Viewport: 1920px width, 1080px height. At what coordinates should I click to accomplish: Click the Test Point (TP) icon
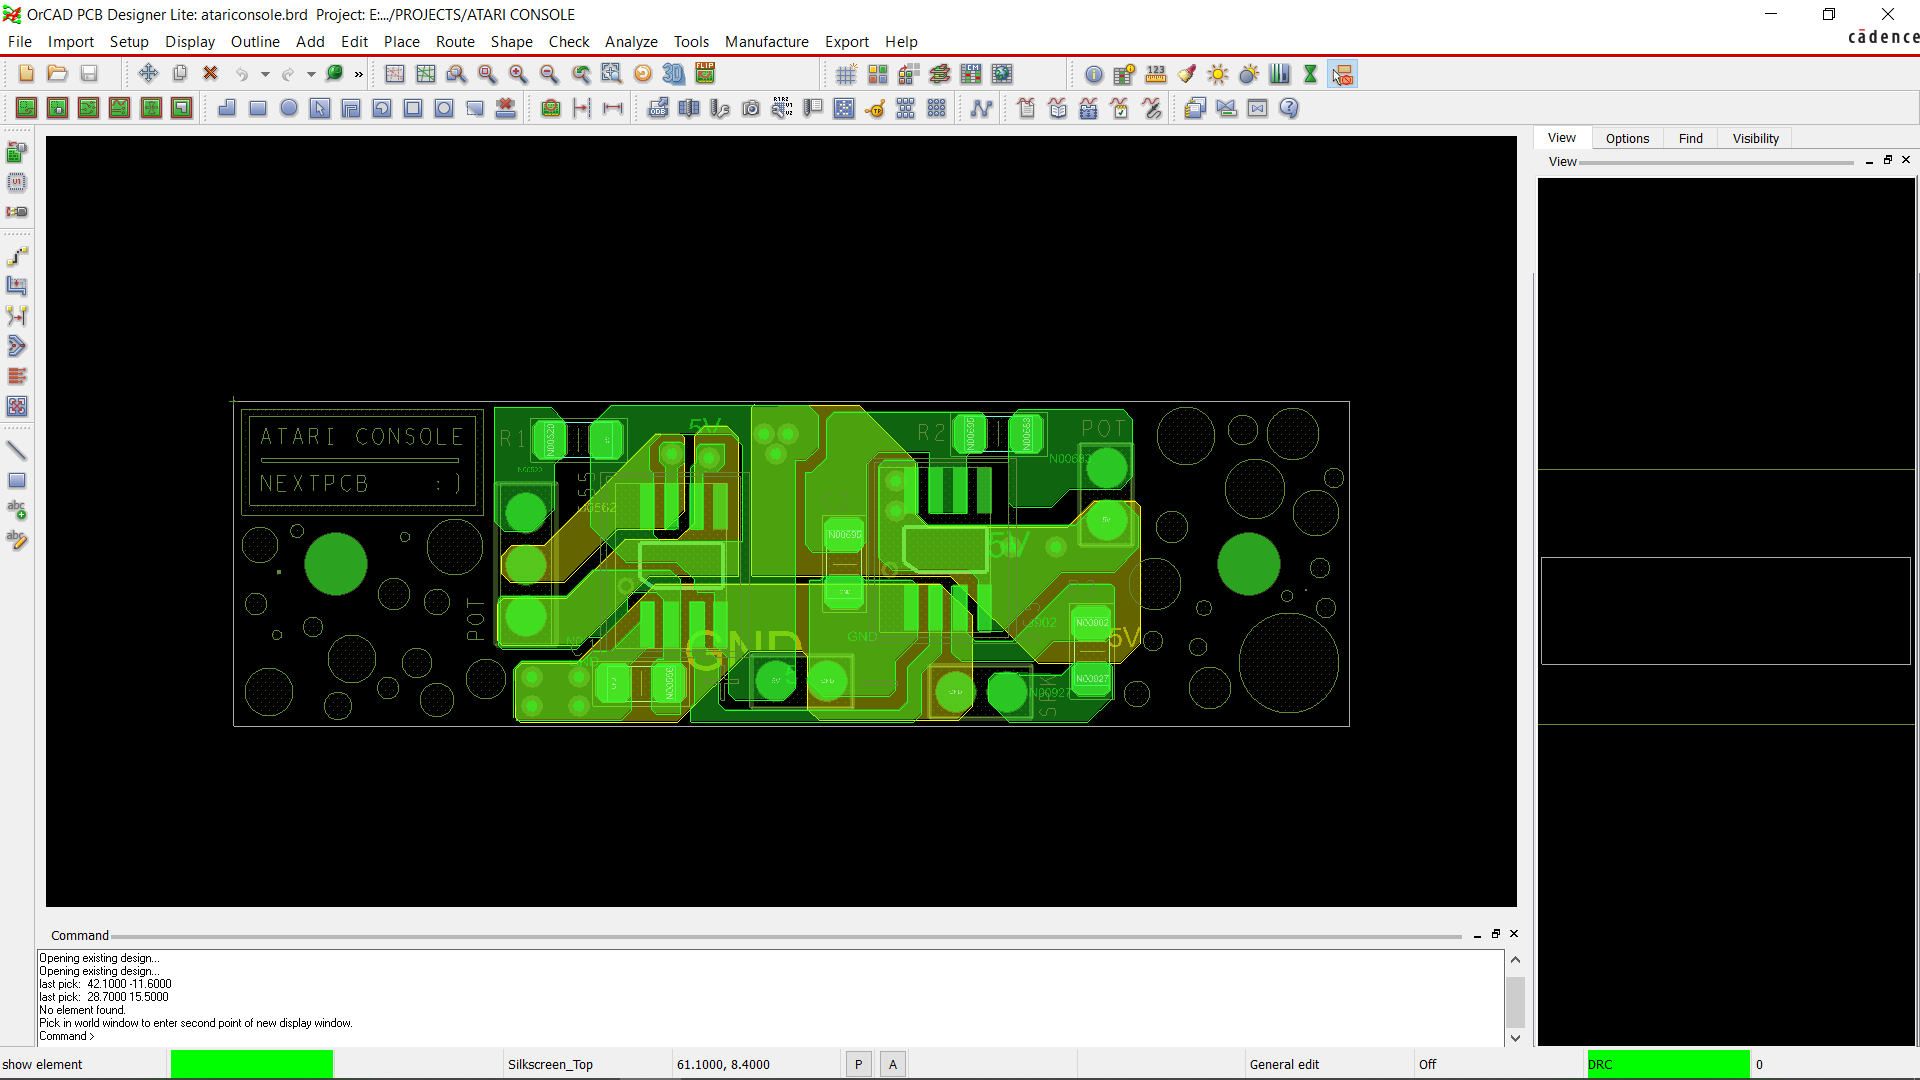click(x=875, y=108)
